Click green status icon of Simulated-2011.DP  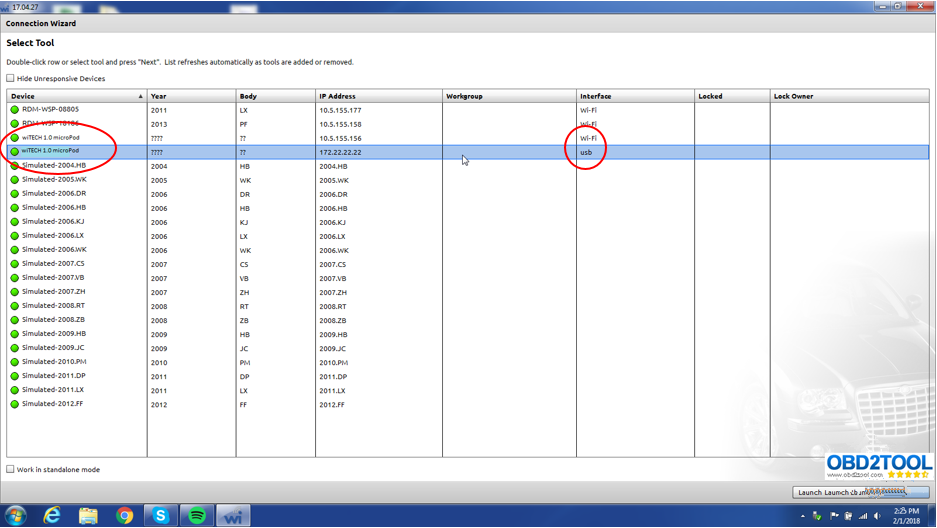point(14,376)
